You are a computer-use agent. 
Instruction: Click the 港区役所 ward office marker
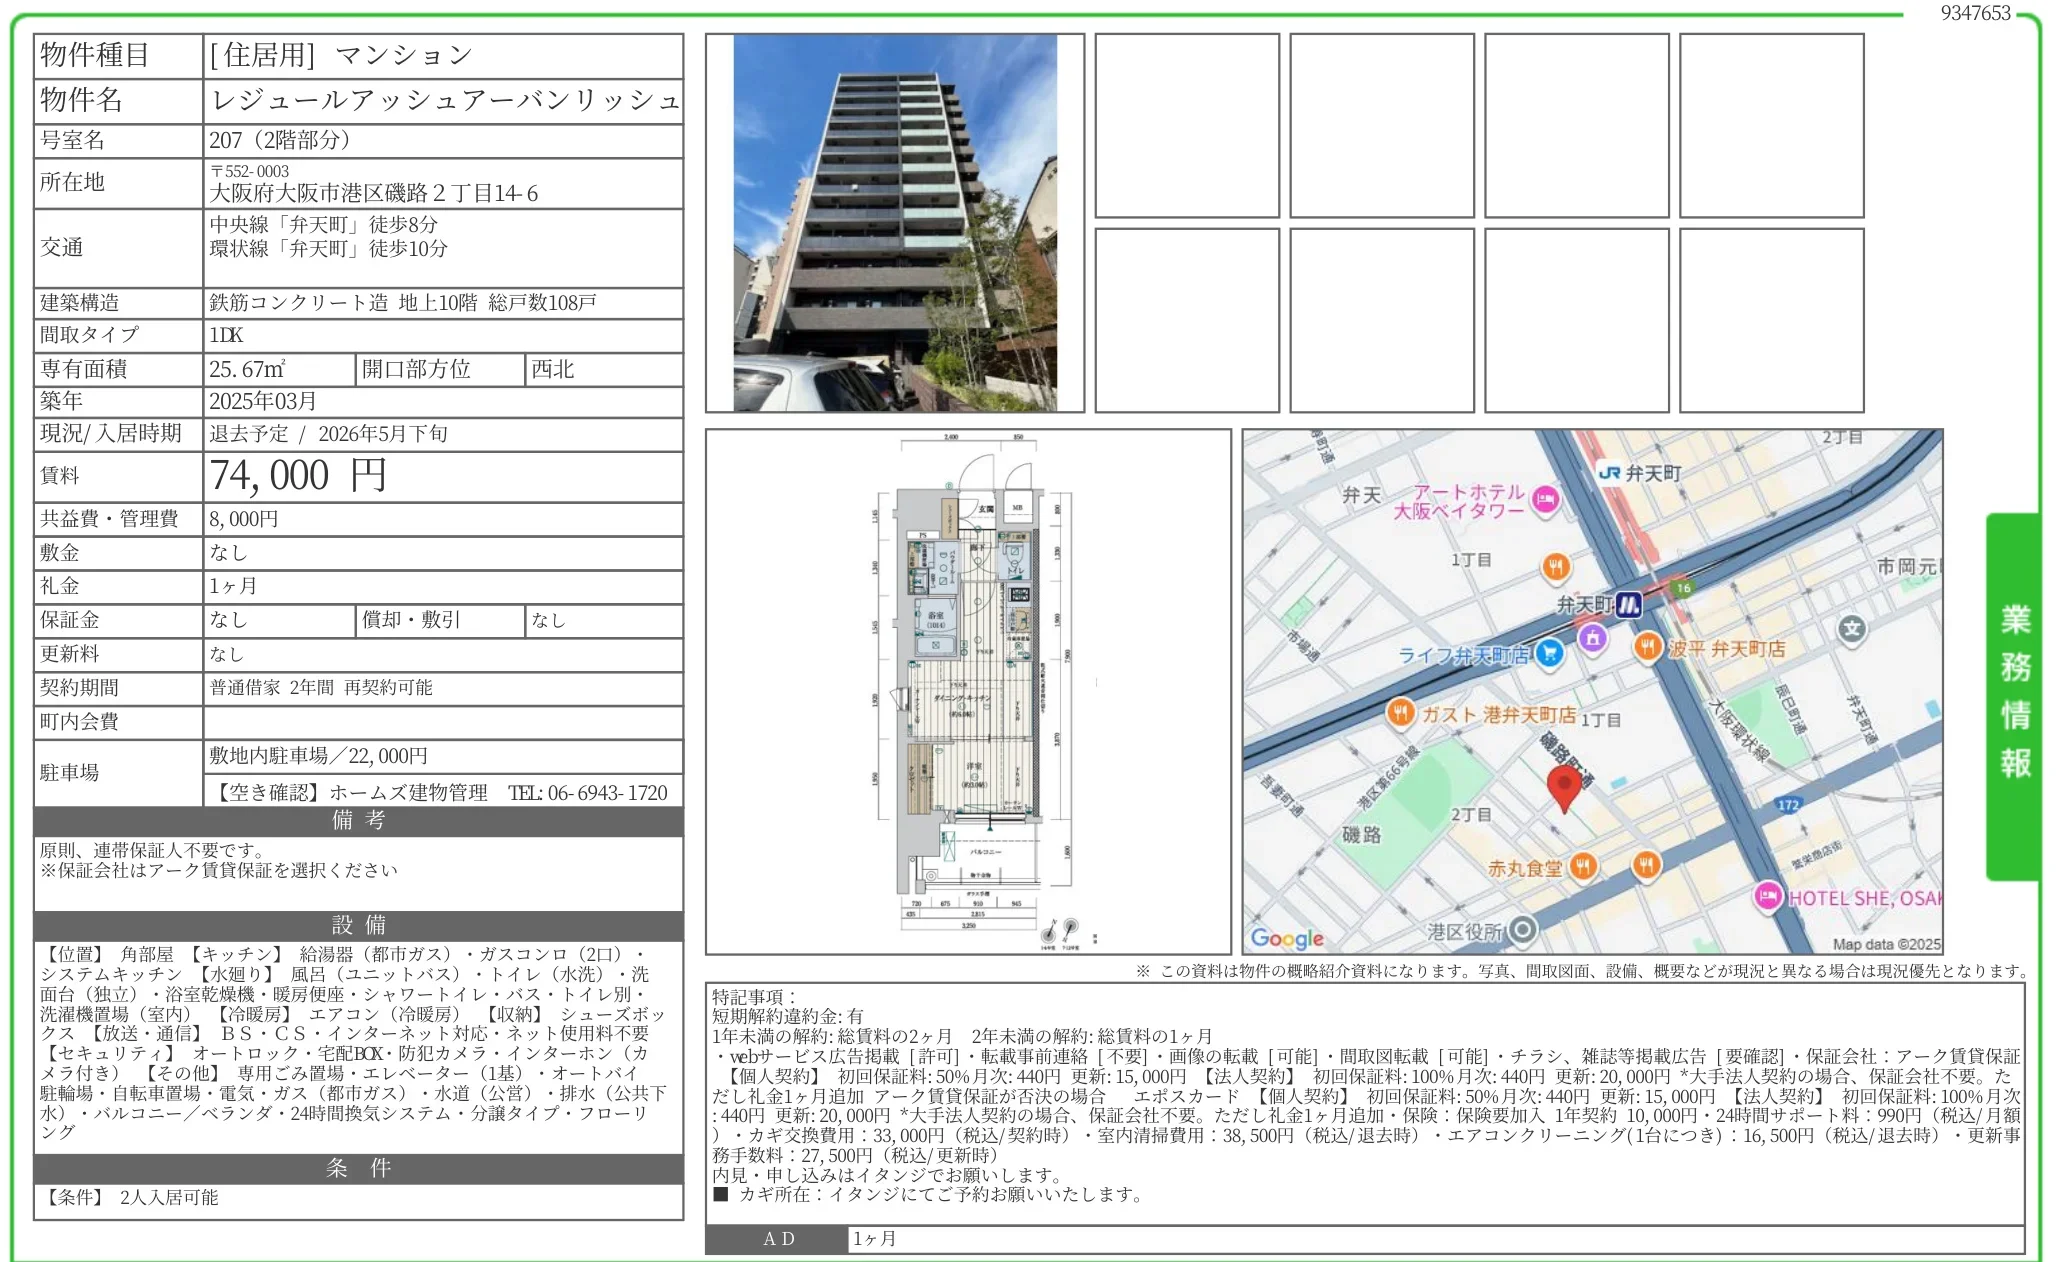click(x=1522, y=930)
